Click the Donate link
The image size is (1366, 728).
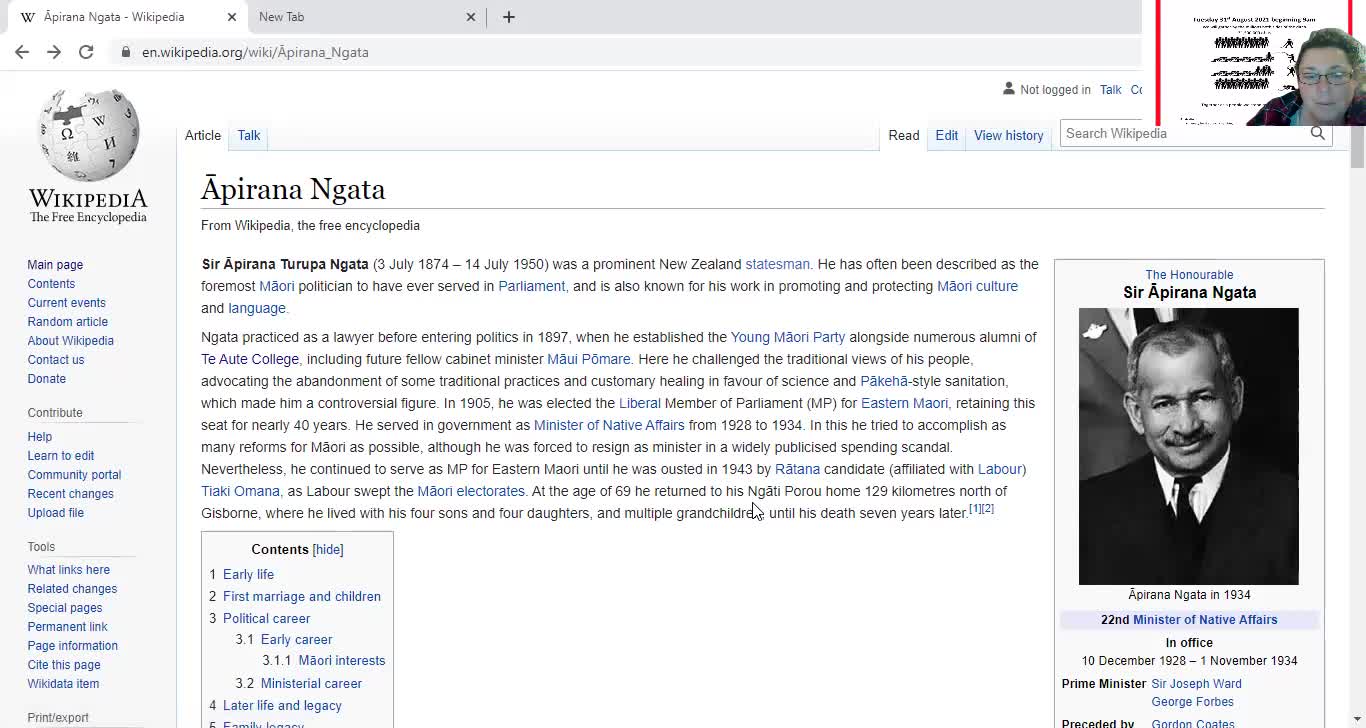[x=46, y=379]
